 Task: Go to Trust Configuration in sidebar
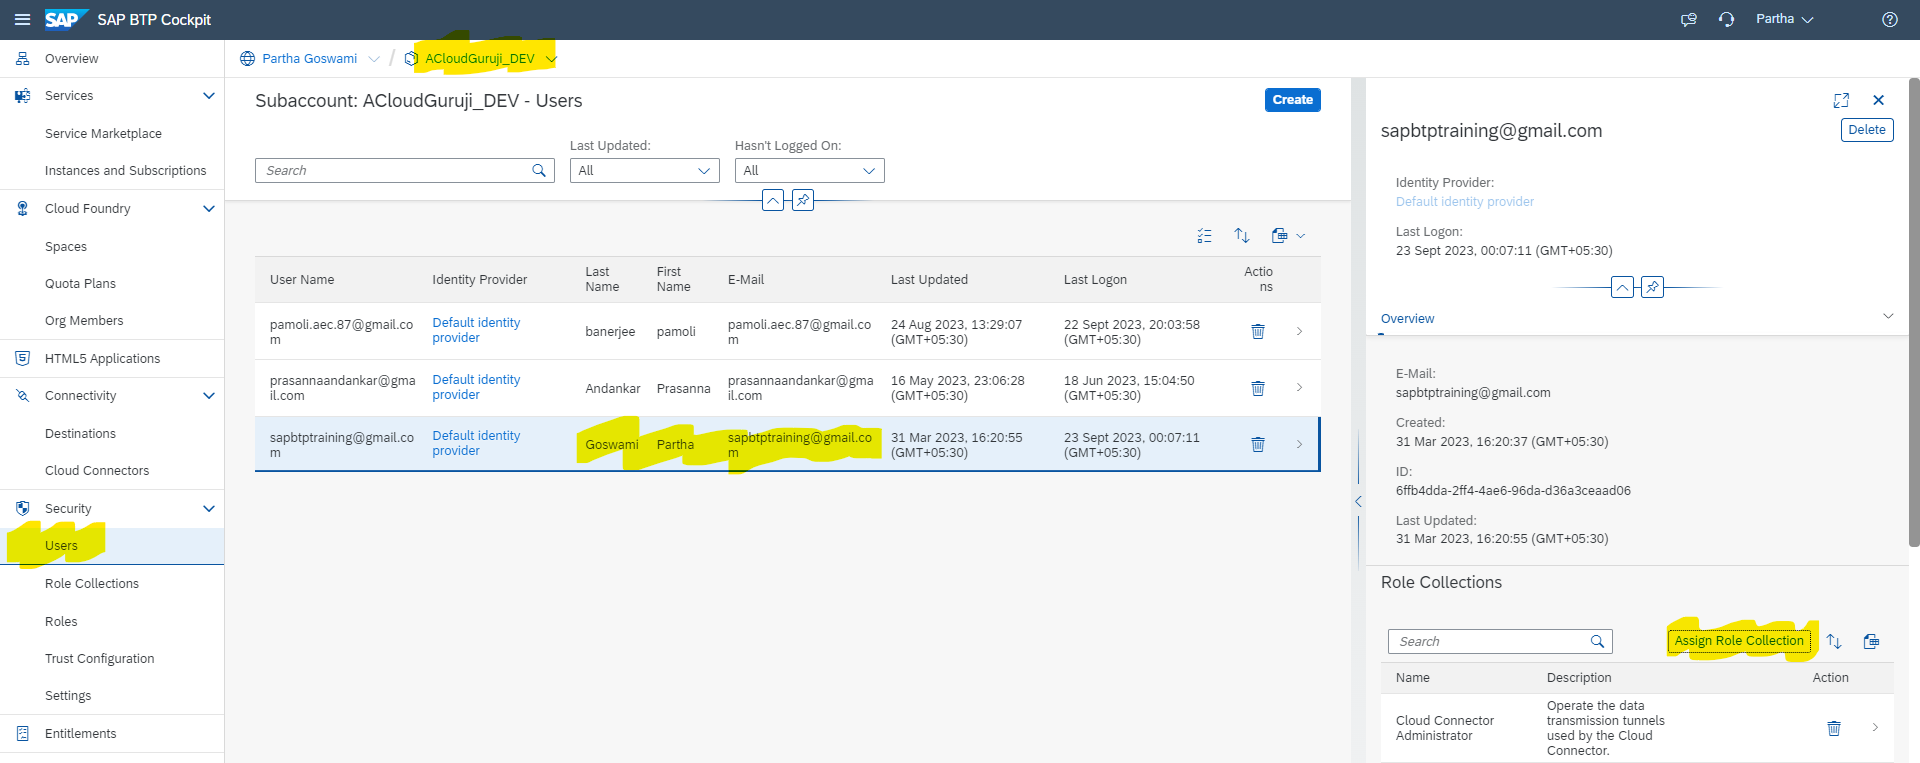[x=99, y=659]
